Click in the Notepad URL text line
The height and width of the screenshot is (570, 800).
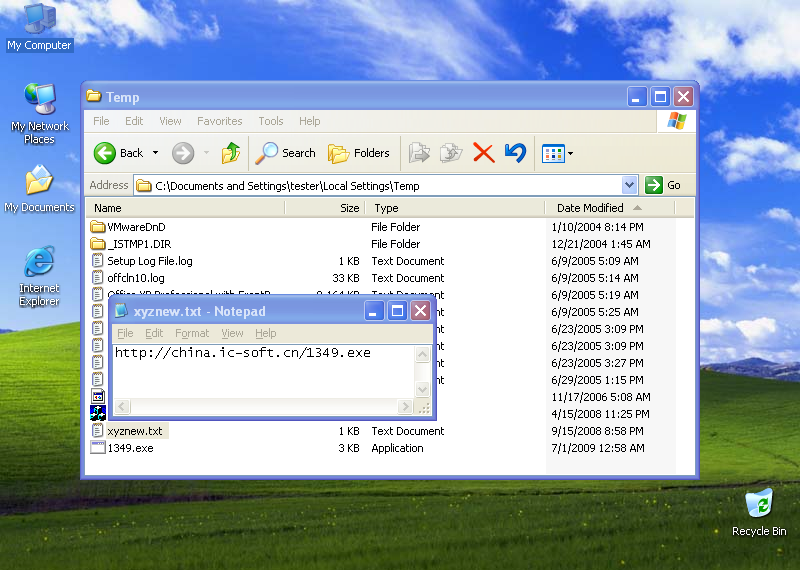coord(243,353)
